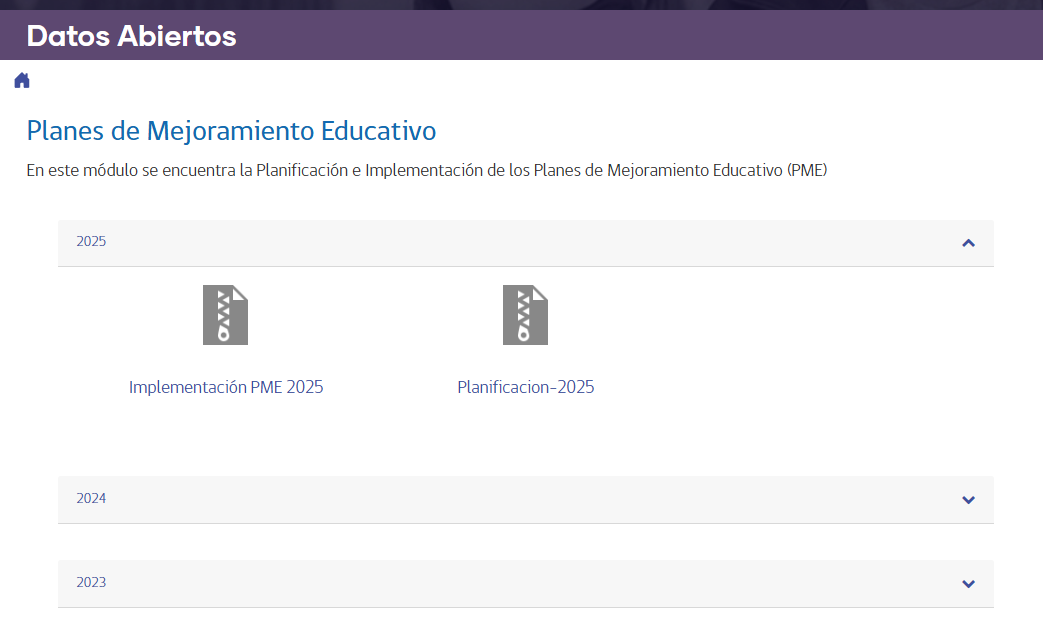Viewport: 1043px width, 638px height.
Task: Collapse the 2025 section using its up chevron
Action: click(x=967, y=243)
